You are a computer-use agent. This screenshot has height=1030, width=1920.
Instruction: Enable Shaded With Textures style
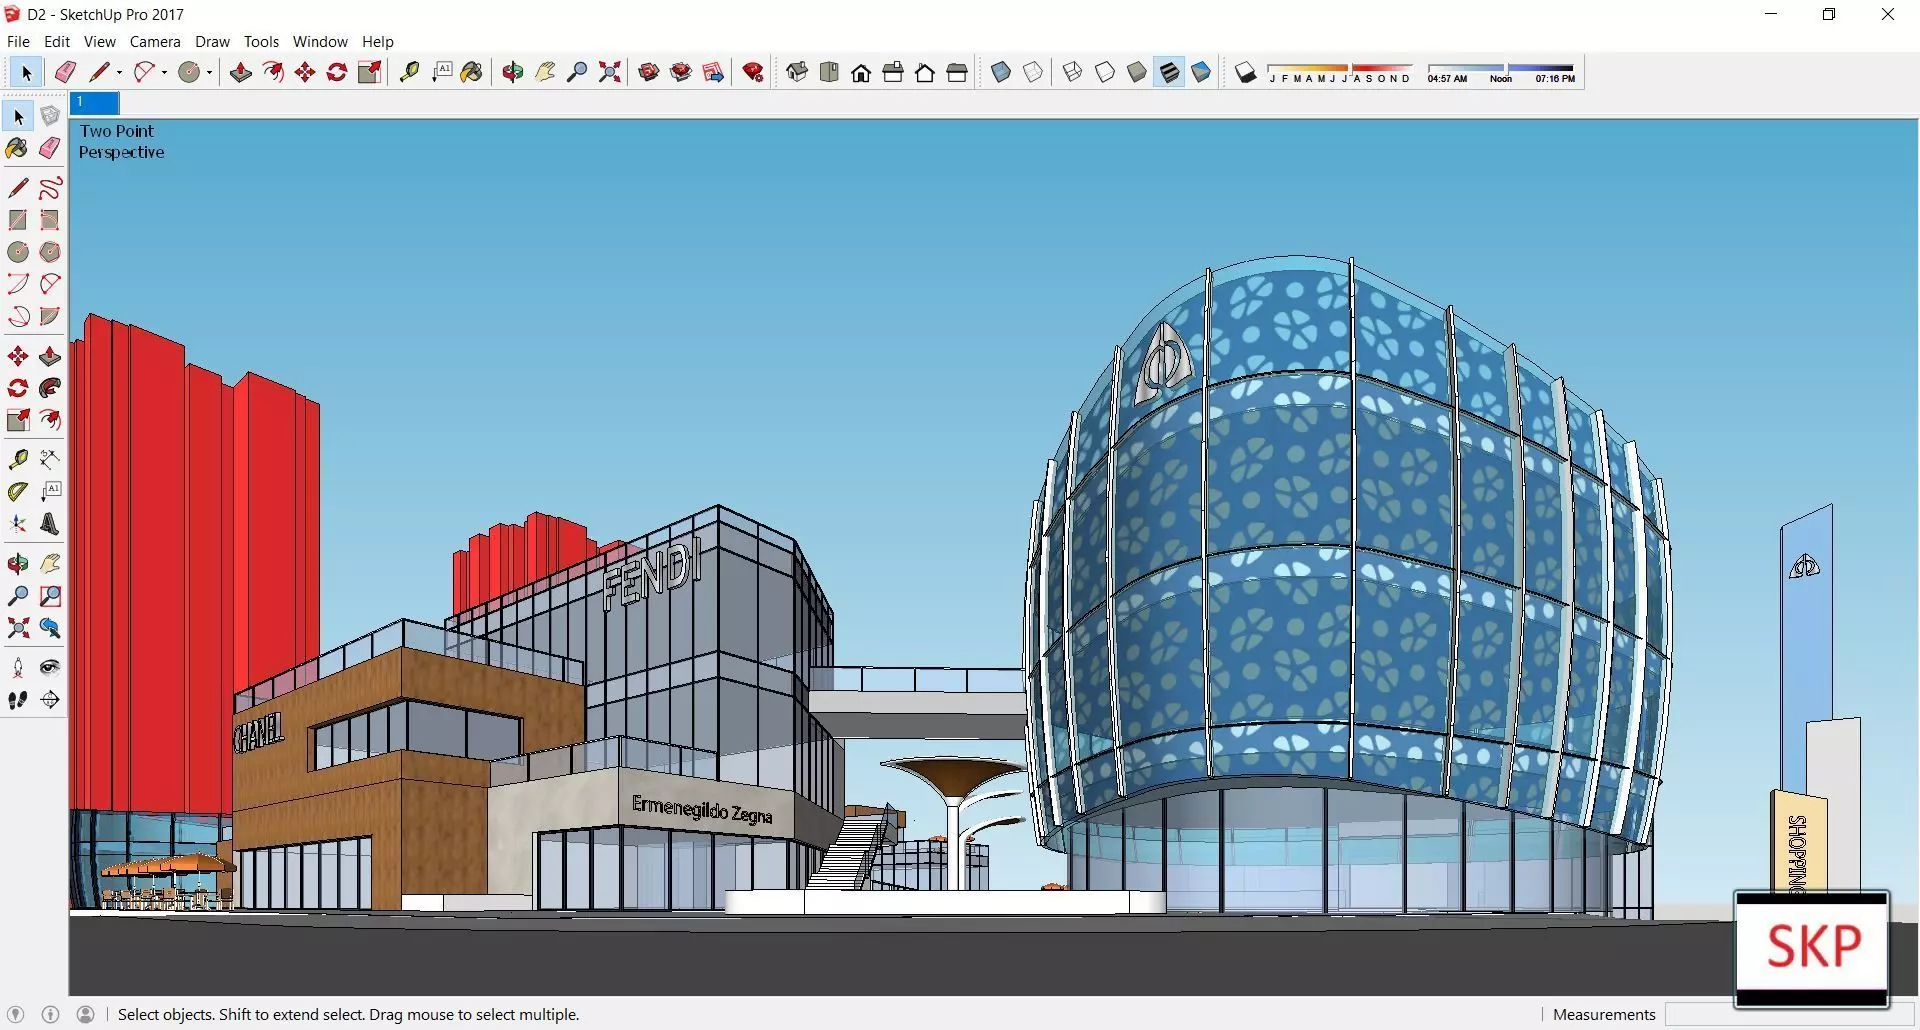(1169, 72)
